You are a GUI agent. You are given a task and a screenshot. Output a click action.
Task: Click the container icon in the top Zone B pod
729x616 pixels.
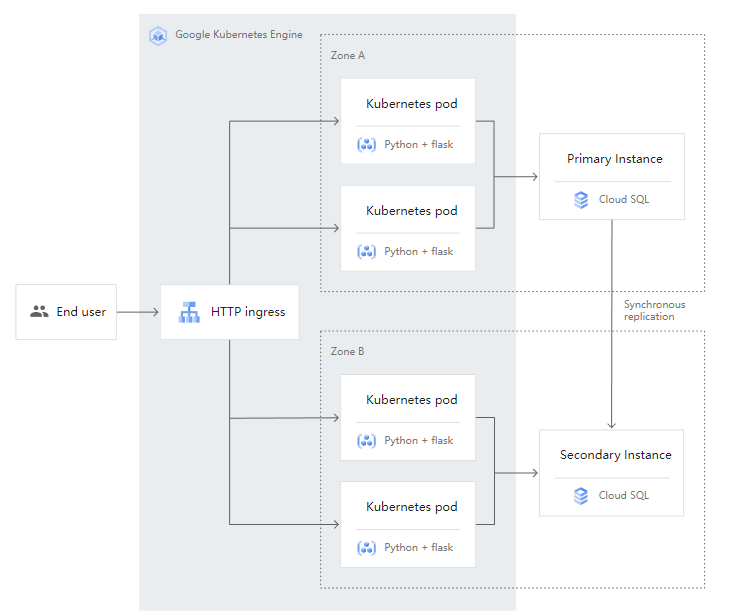[x=366, y=440]
